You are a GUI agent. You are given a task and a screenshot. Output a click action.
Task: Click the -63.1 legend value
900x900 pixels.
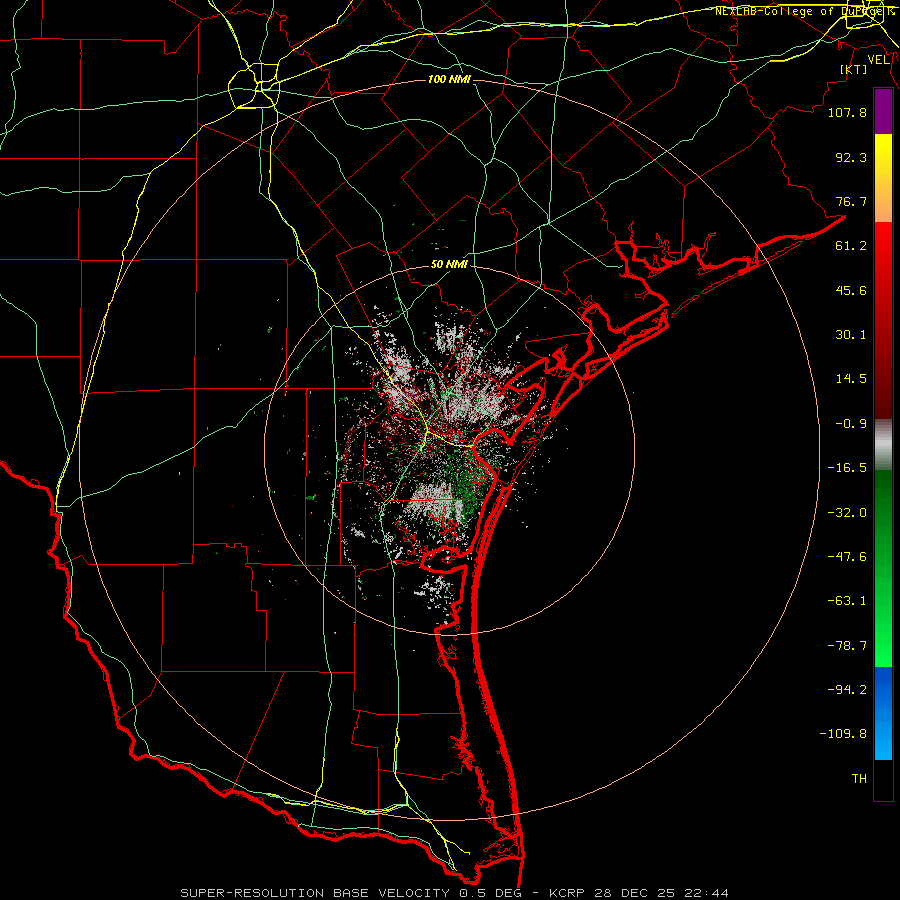(x=847, y=601)
